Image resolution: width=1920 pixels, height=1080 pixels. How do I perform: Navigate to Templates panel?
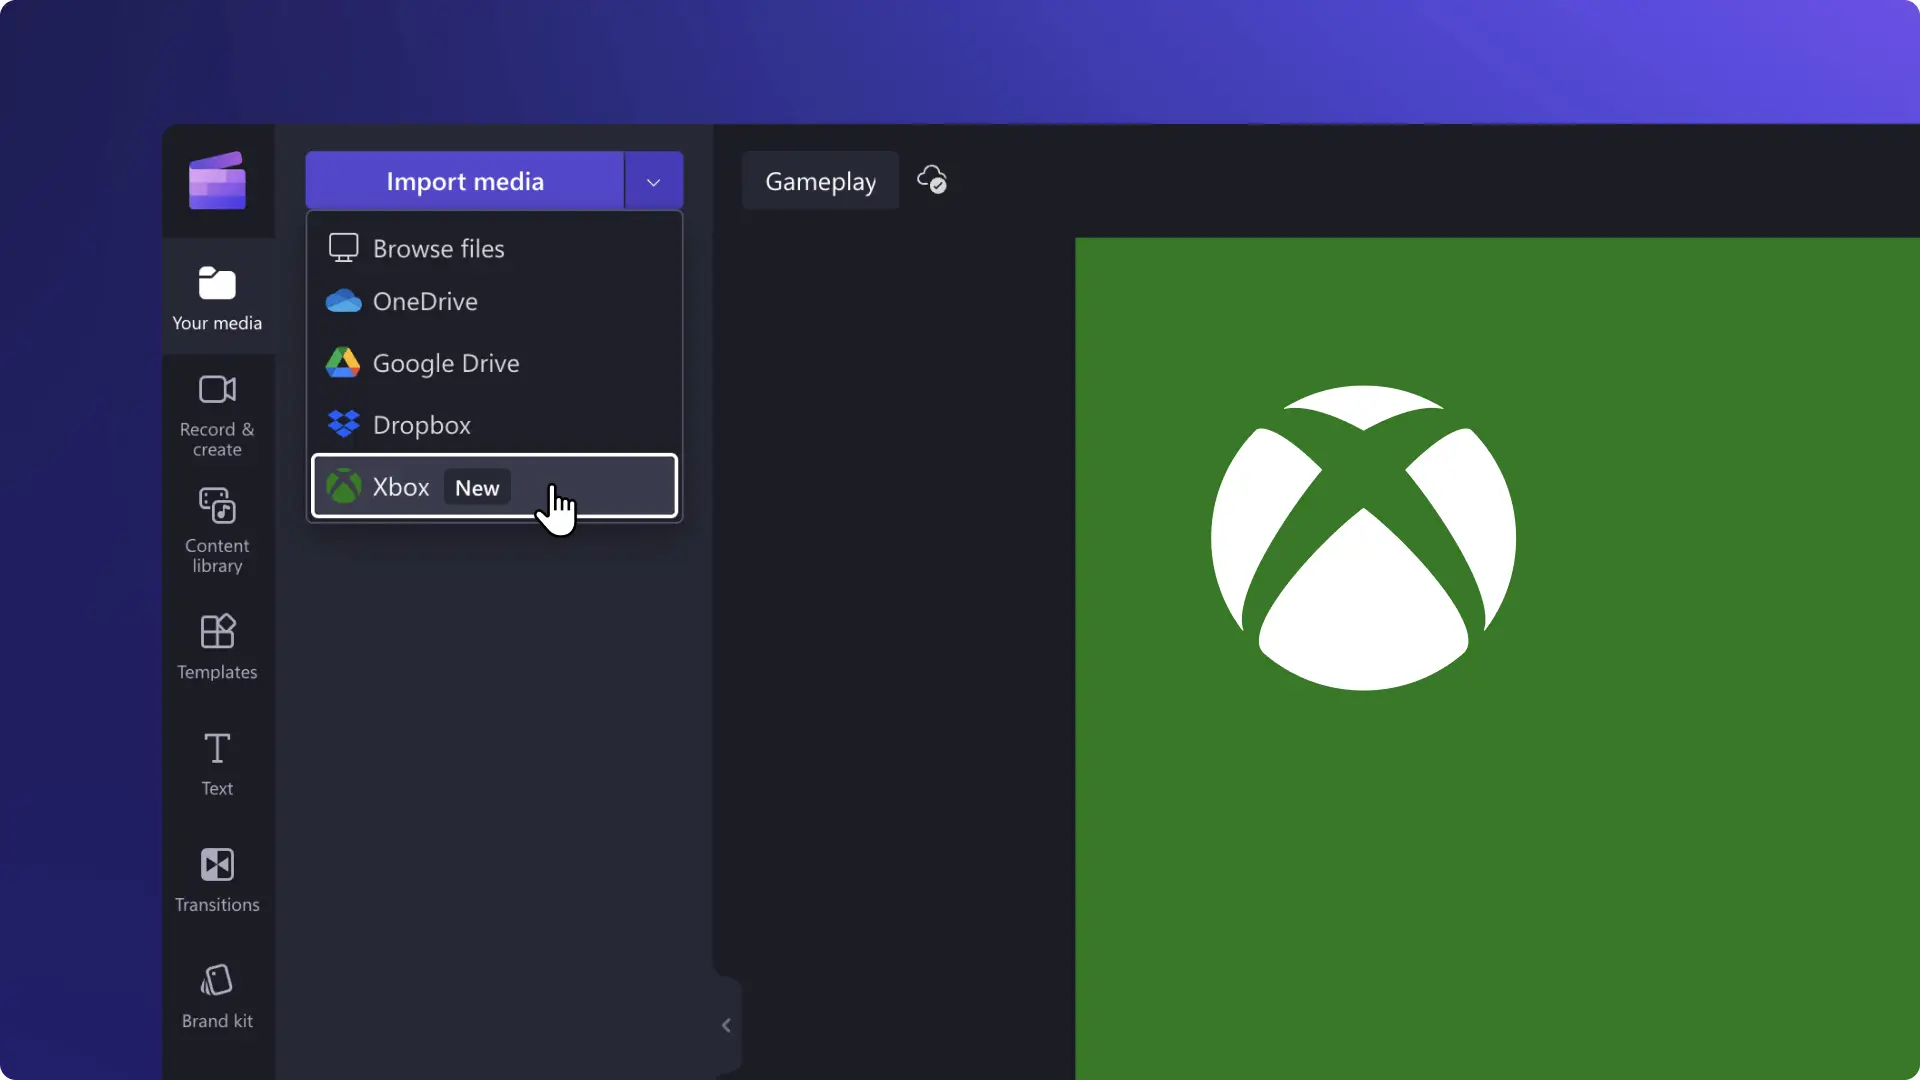point(216,645)
